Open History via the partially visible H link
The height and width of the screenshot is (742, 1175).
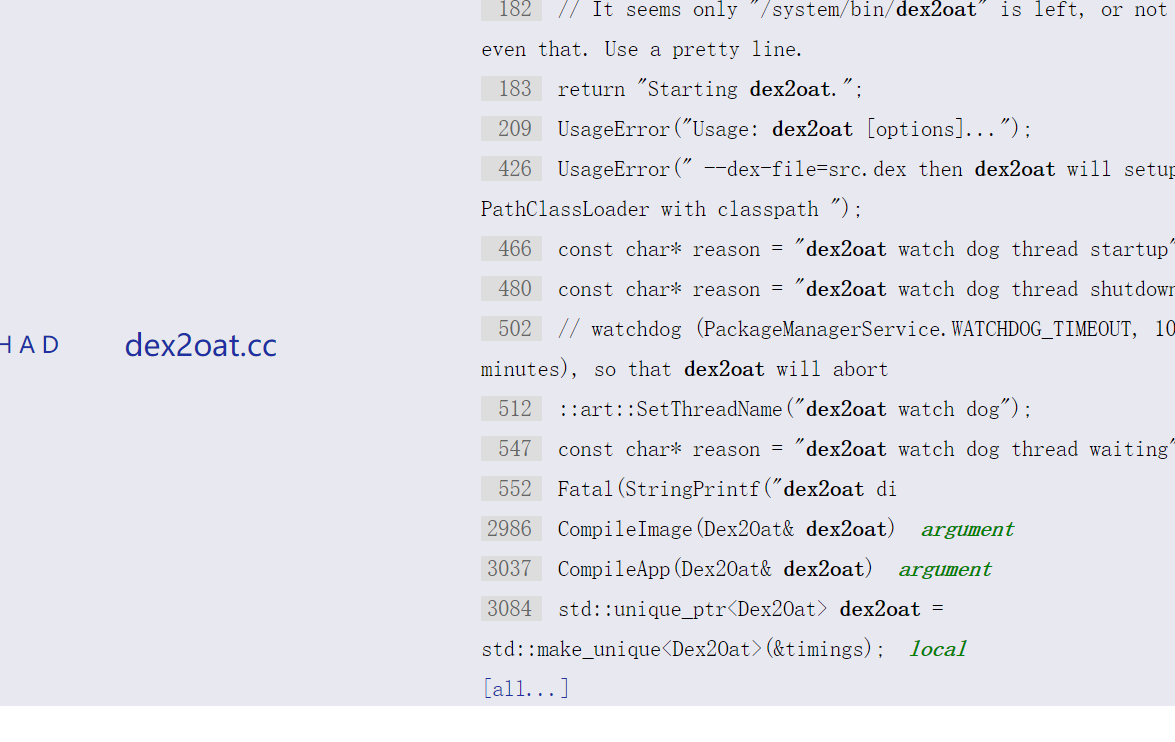tap(5, 345)
